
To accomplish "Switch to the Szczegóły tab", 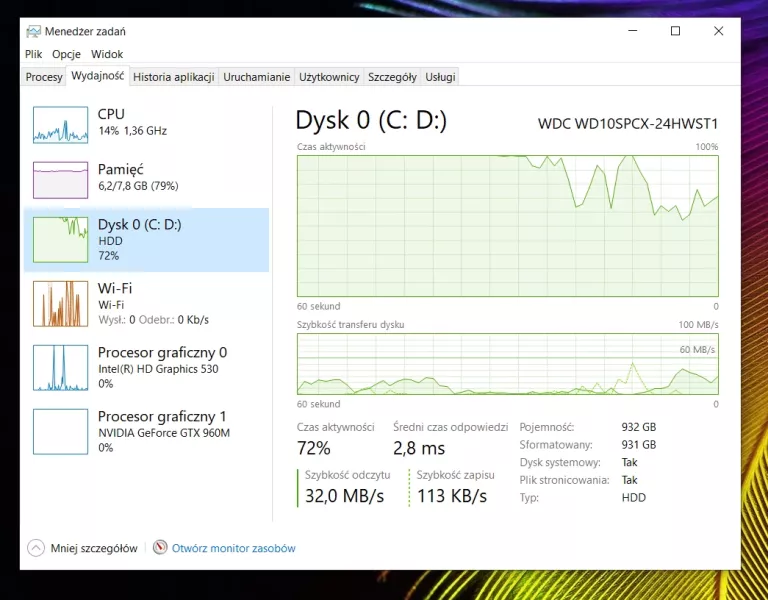I will pos(392,77).
